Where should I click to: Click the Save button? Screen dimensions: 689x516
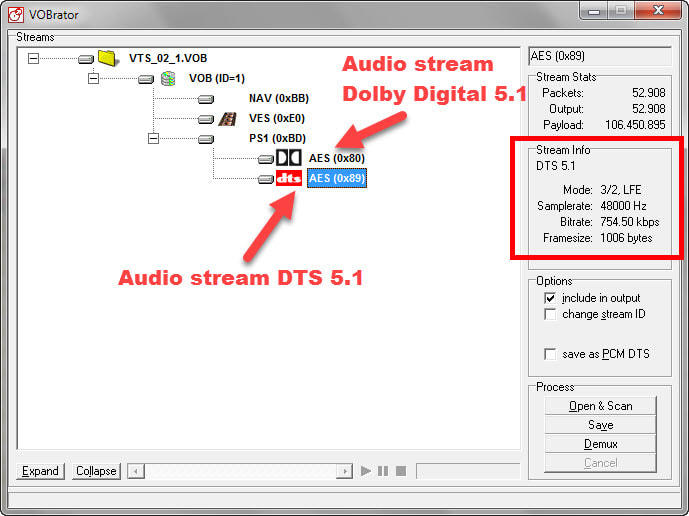coord(600,425)
